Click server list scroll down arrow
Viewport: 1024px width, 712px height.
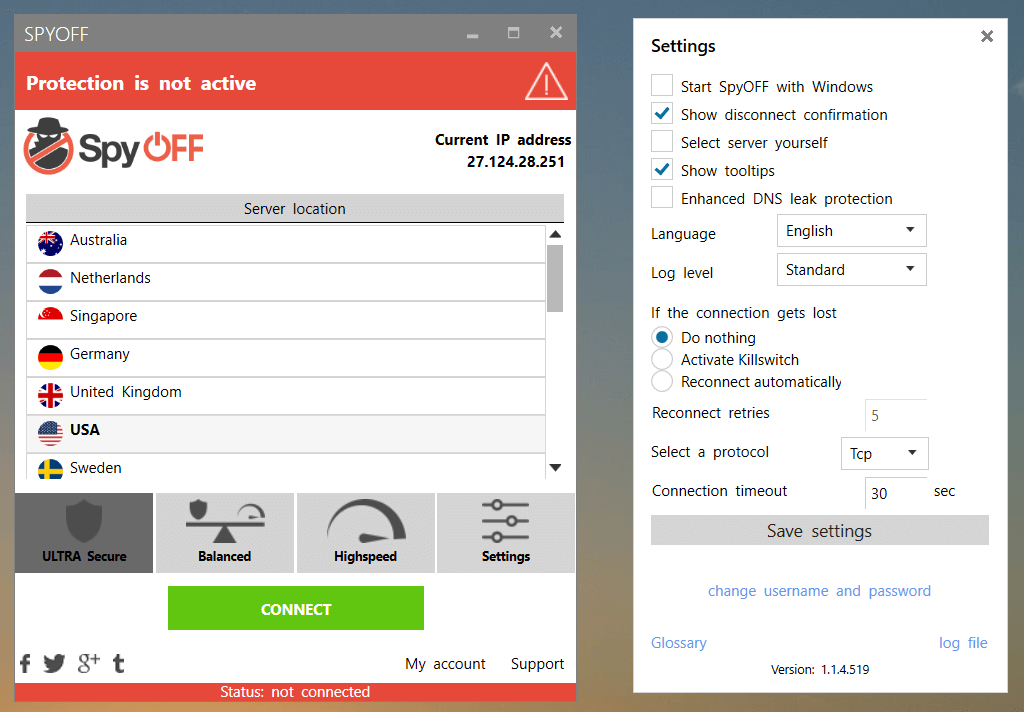coord(555,467)
